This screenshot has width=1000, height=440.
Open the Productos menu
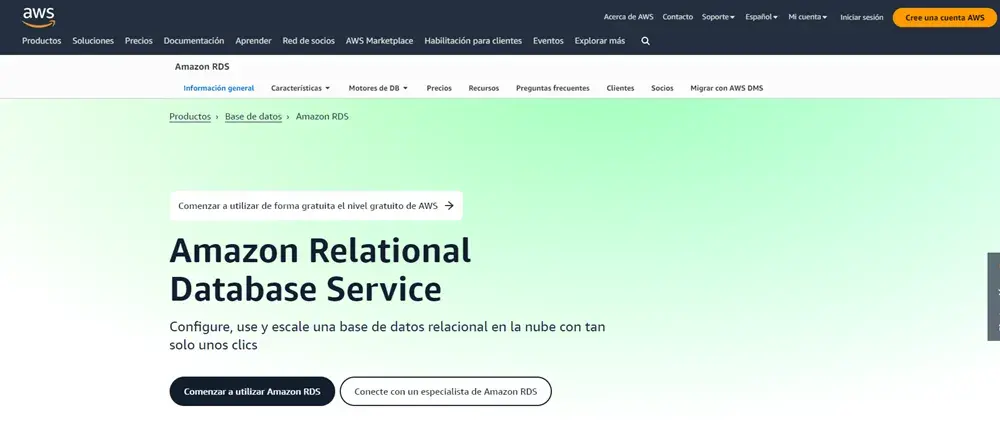42,41
